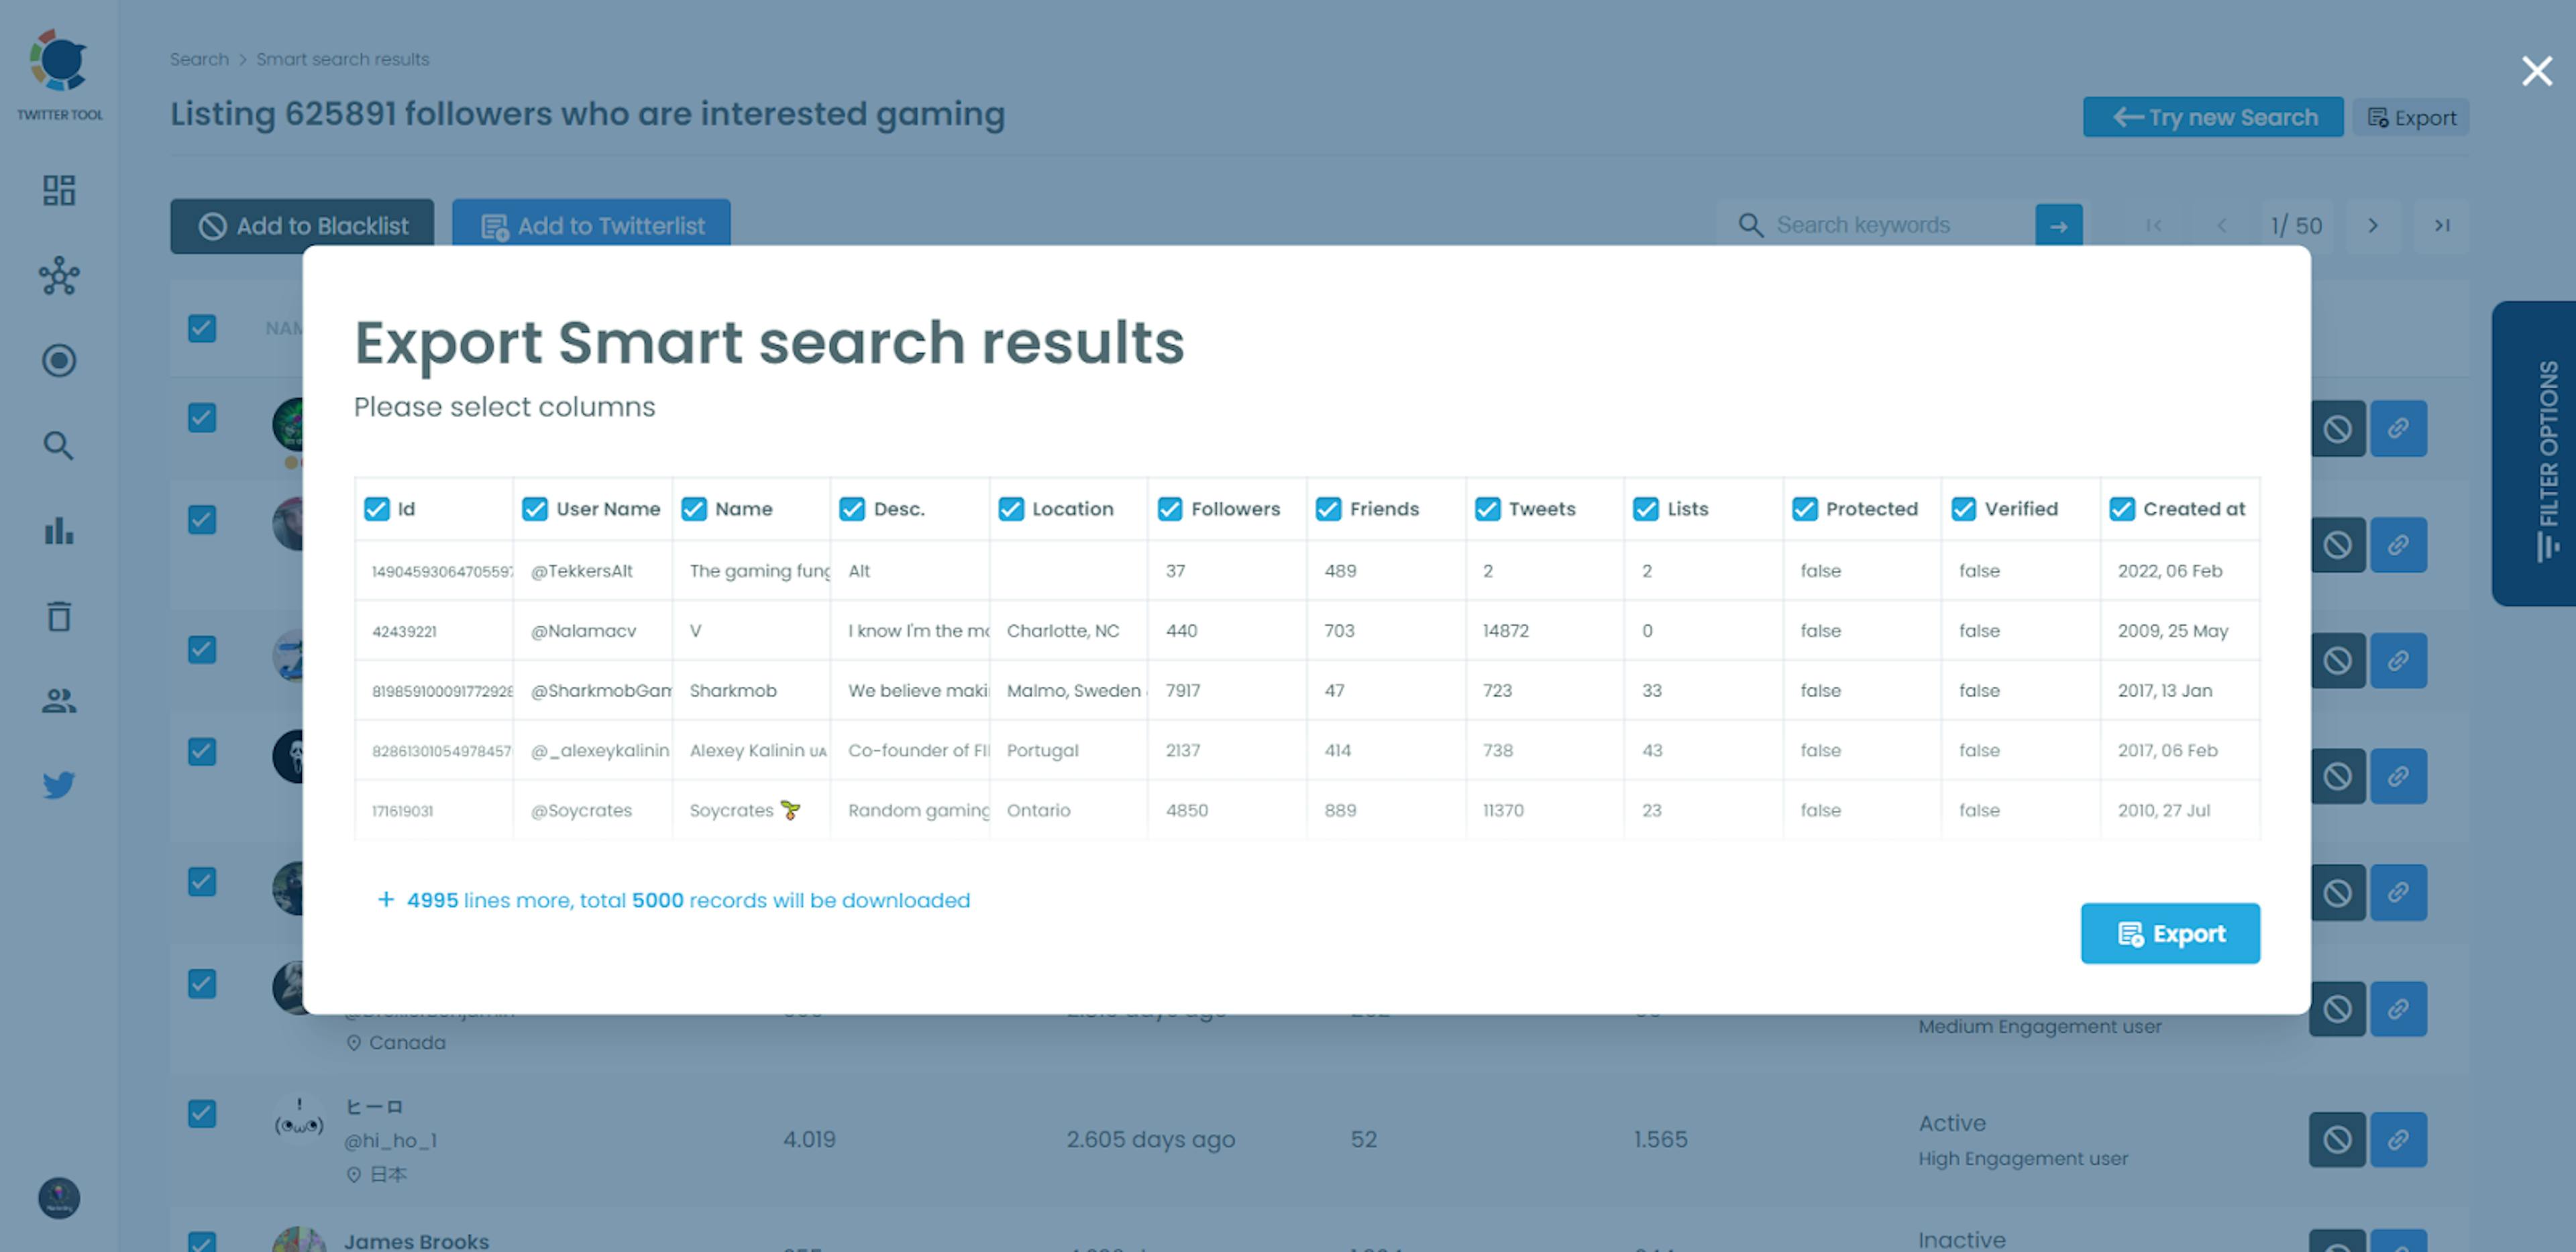Uncheck the Verified column checkbox
The image size is (2576, 1252).
pyautogui.click(x=1963, y=509)
